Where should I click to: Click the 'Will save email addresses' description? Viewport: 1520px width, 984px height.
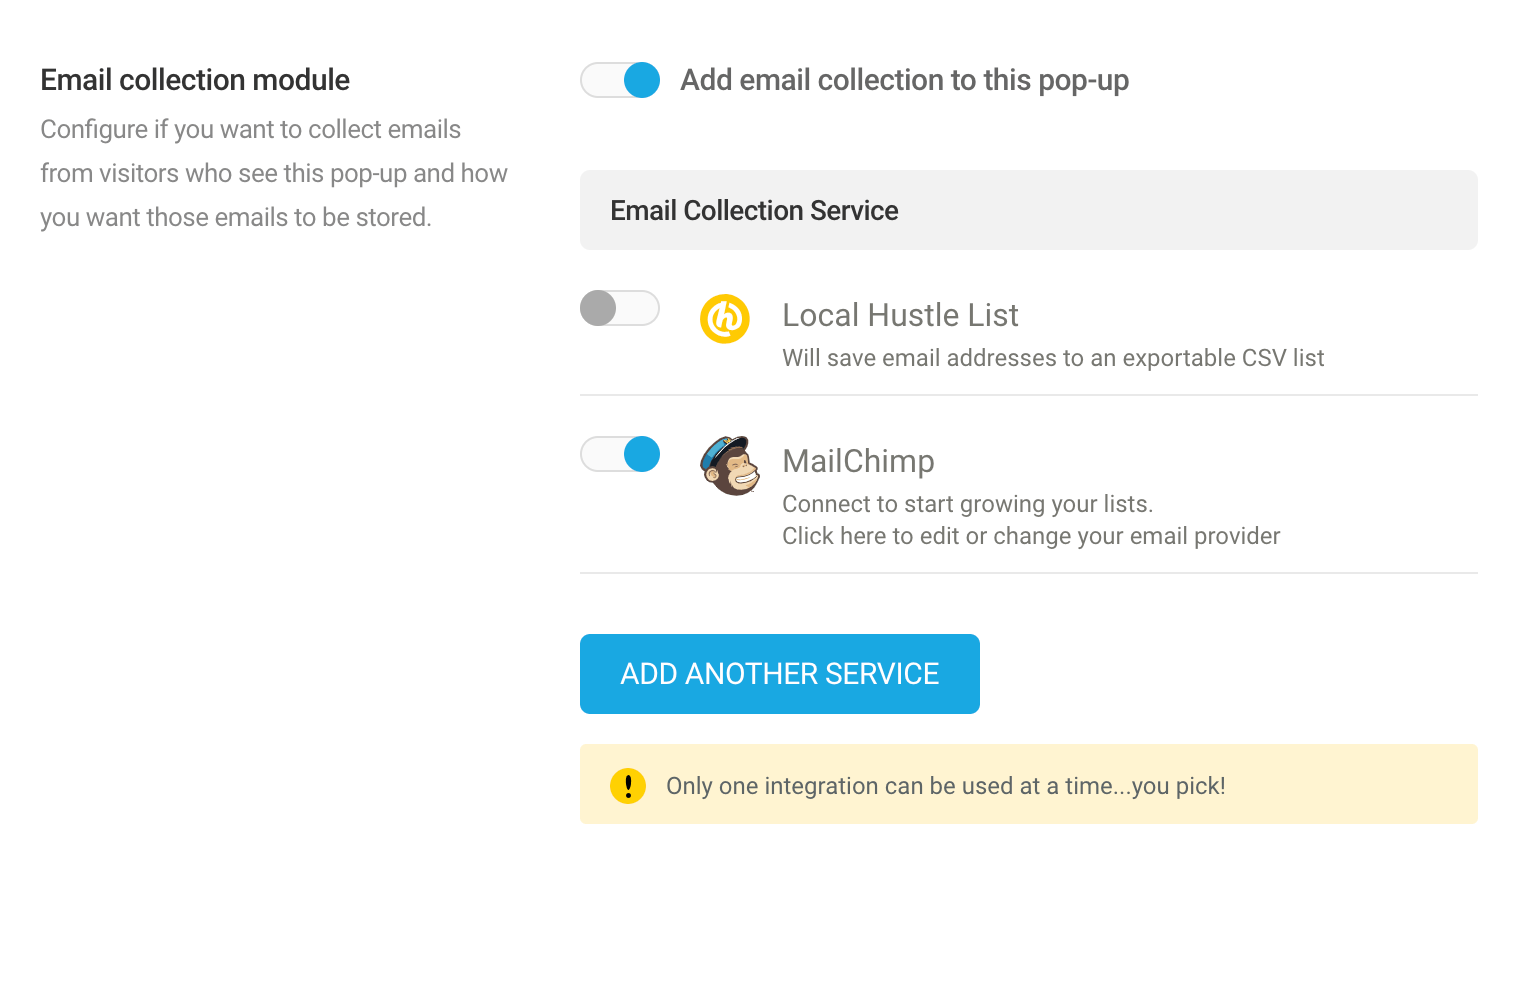tap(1052, 358)
